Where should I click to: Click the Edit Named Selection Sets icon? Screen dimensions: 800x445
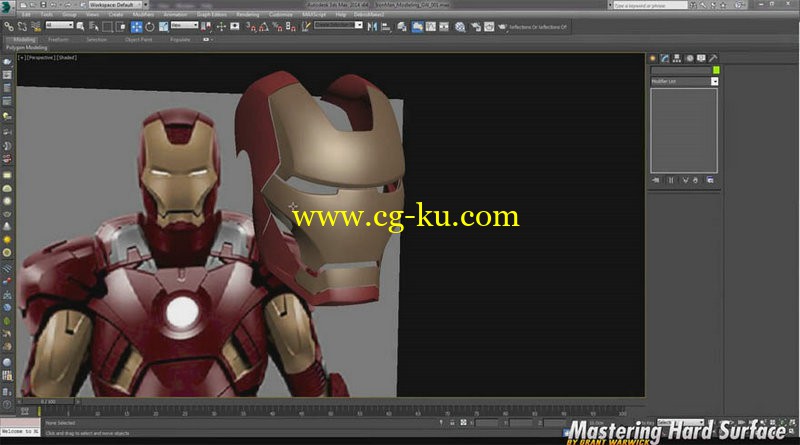pos(306,27)
